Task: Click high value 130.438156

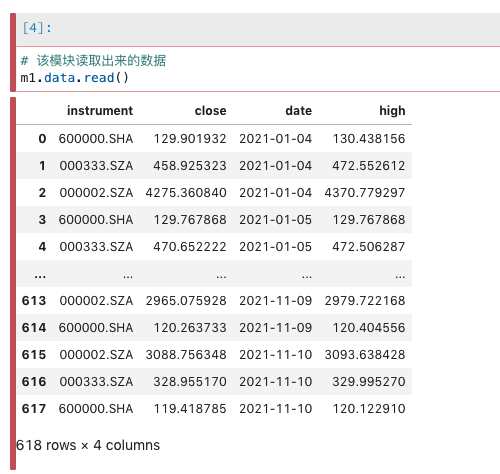Action: pyautogui.click(x=369, y=139)
